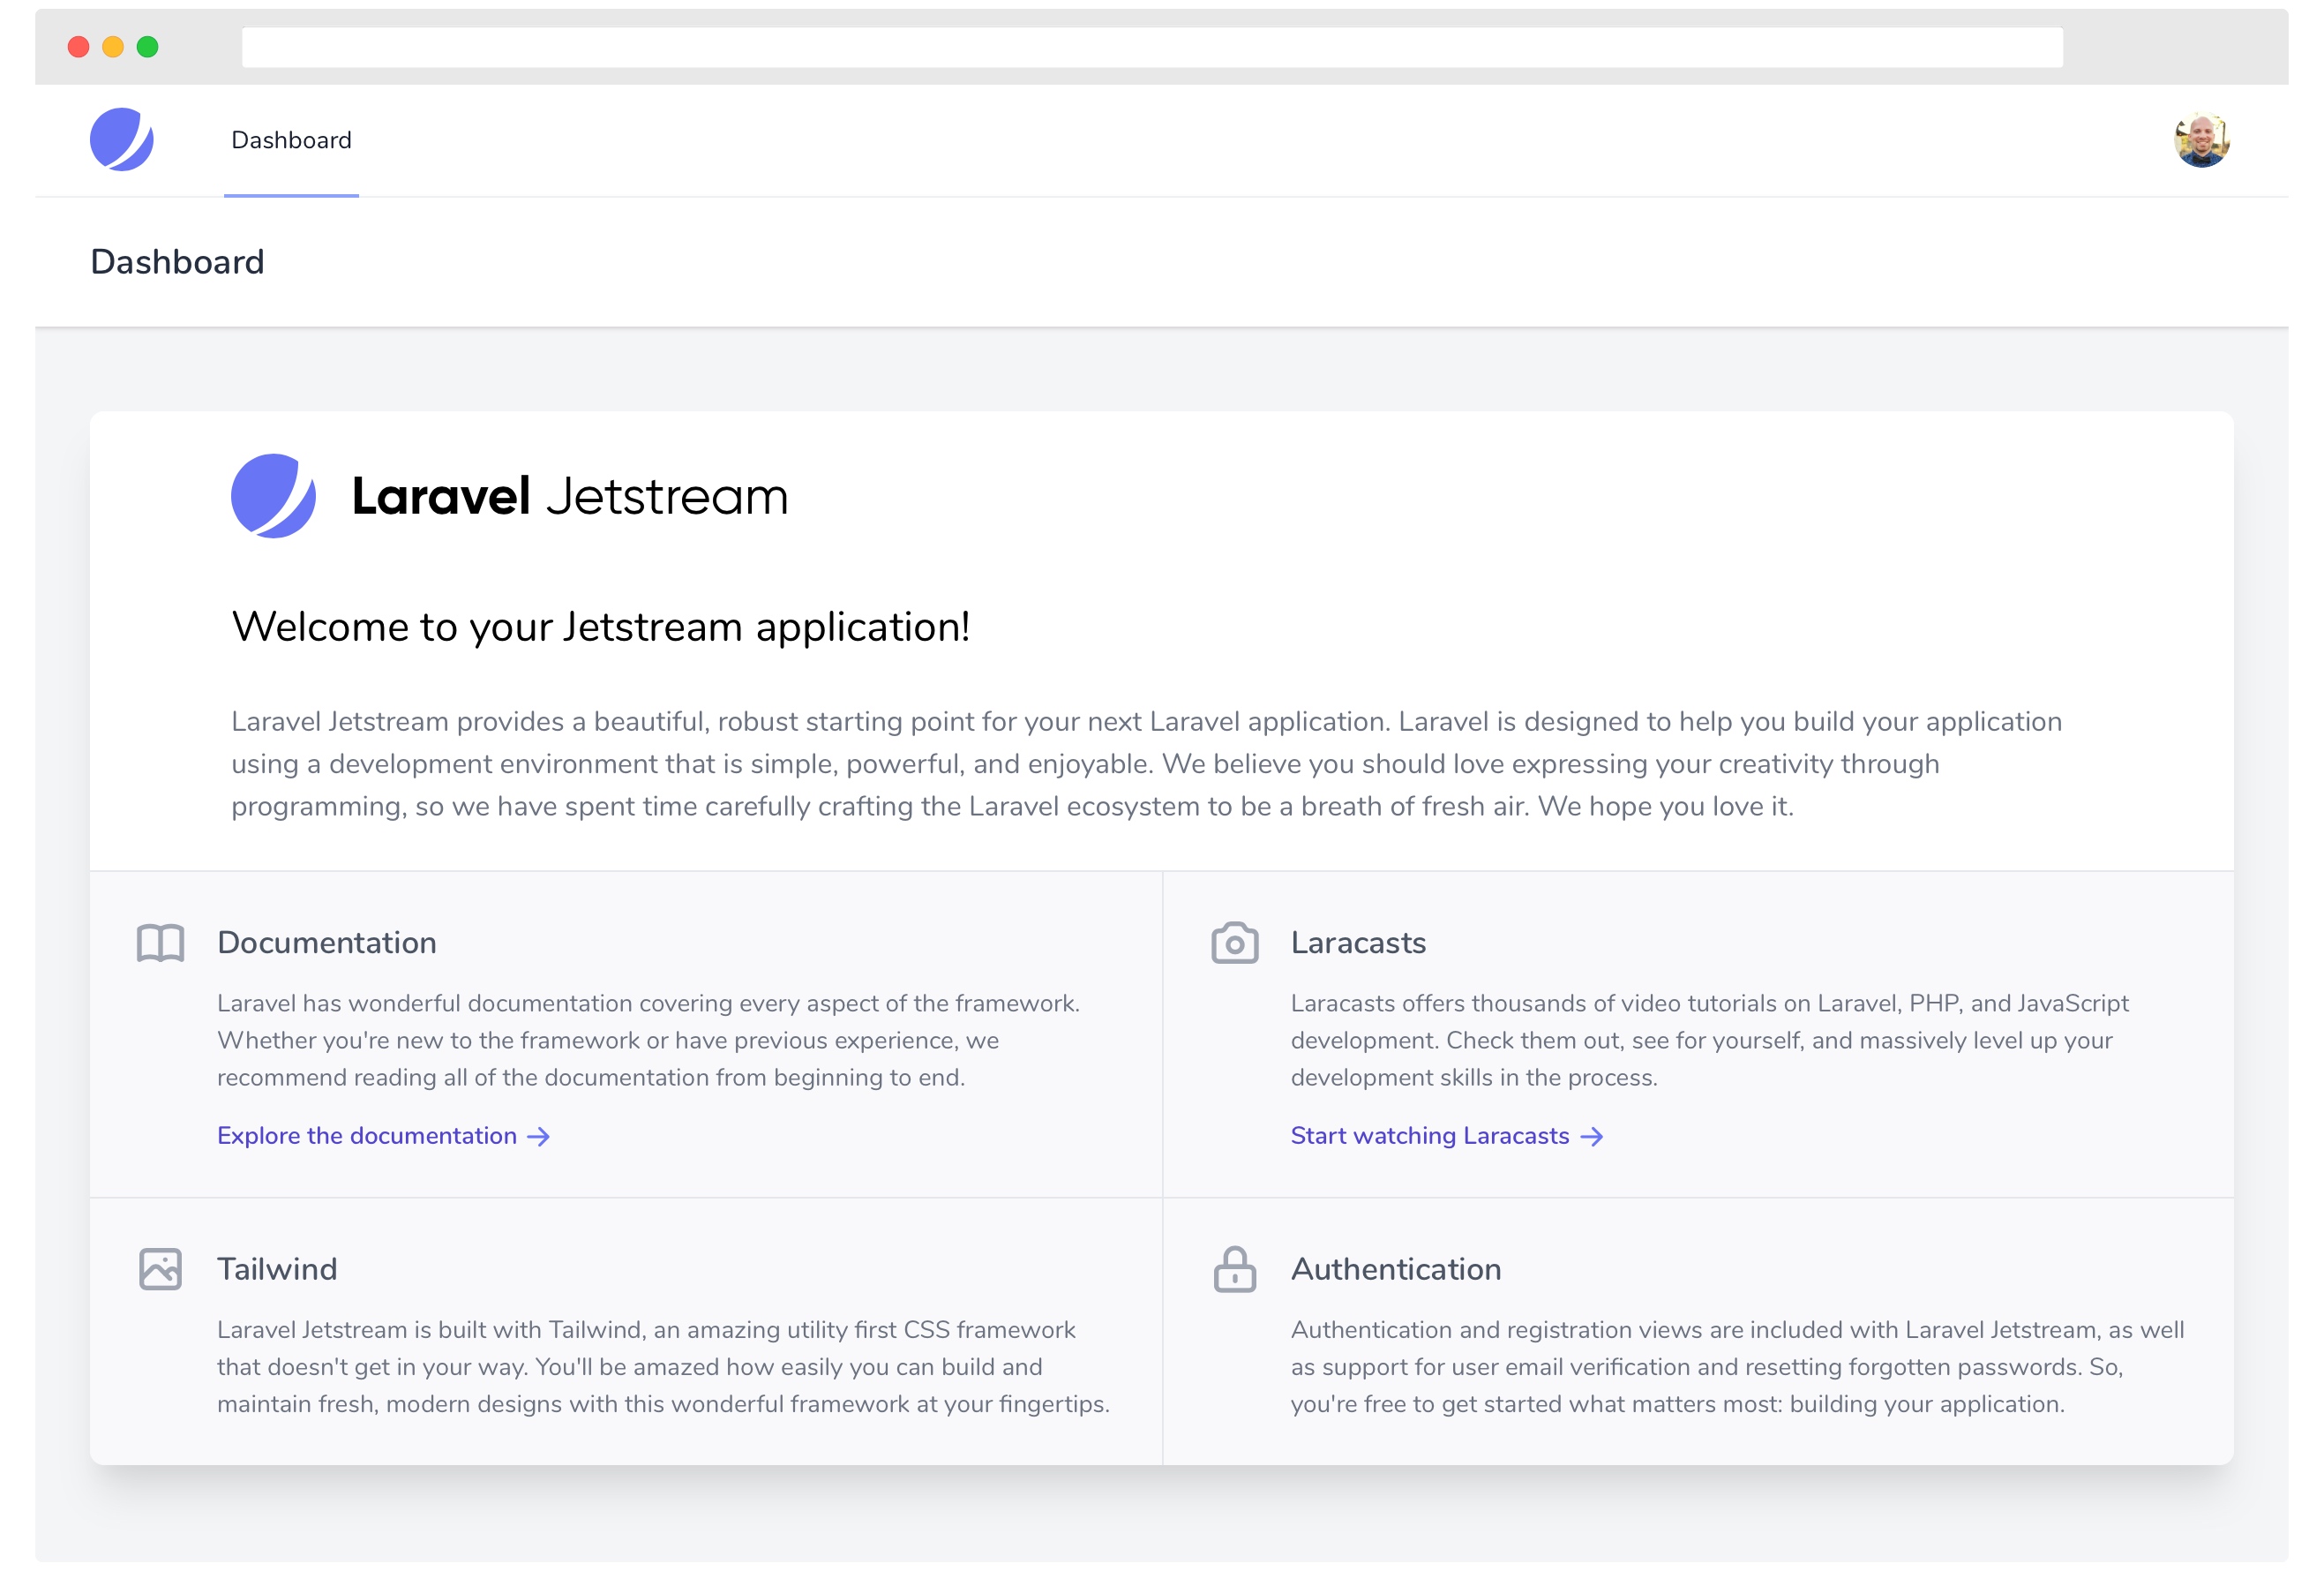Click the Documentation book icon
This screenshot has height=1571, width=2324.
160,942
